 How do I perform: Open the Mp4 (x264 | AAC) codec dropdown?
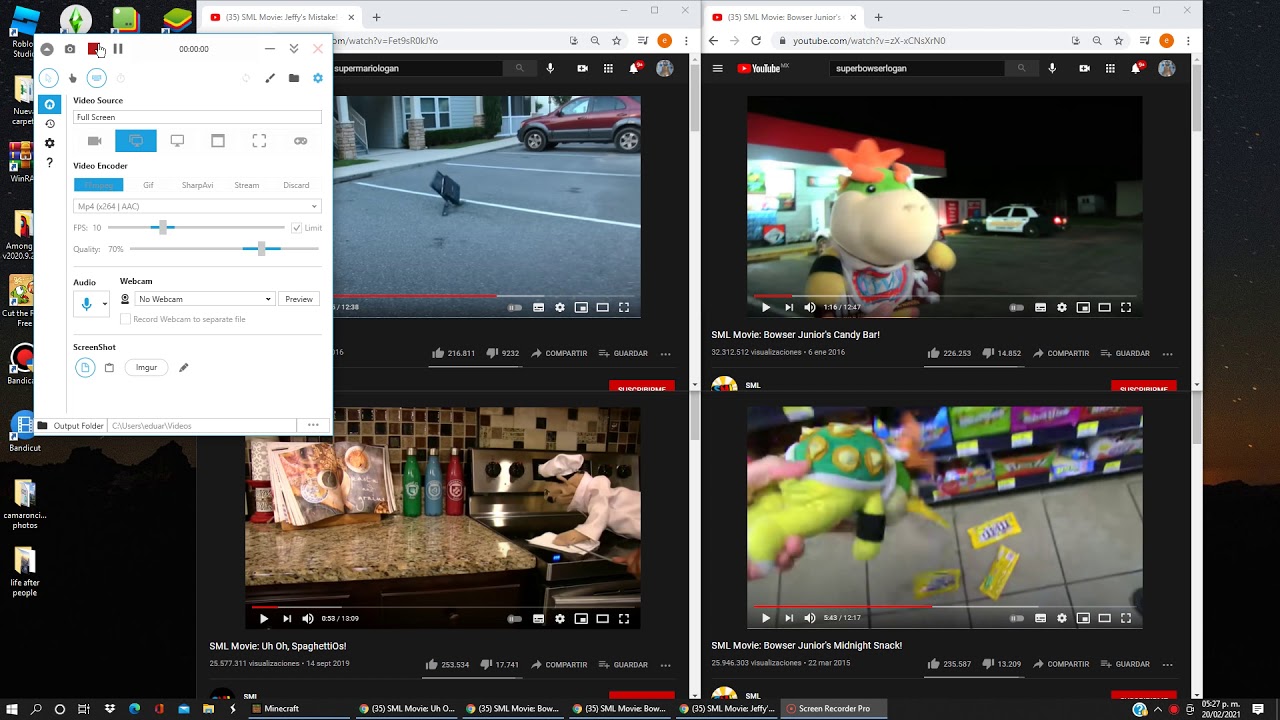tap(197, 206)
